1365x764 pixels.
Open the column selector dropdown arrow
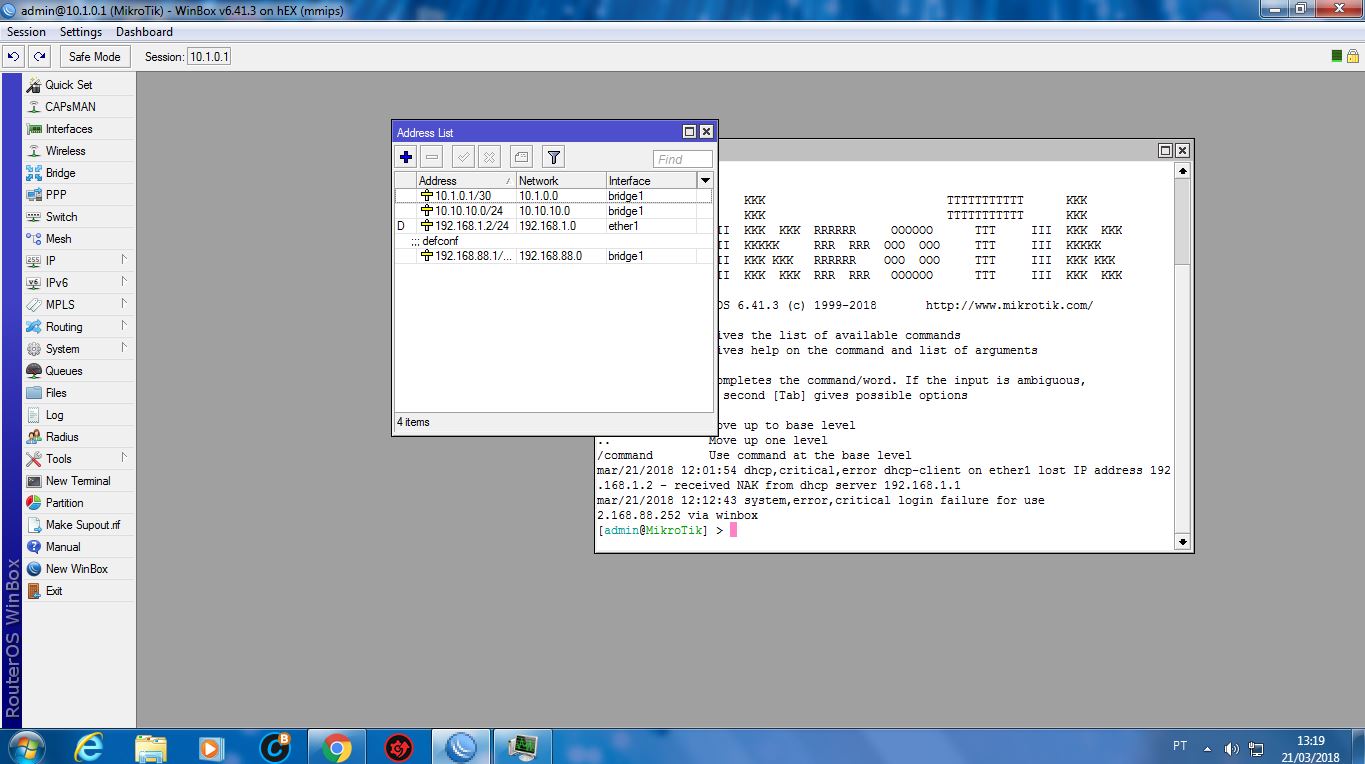pyautogui.click(x=704, y=181)
